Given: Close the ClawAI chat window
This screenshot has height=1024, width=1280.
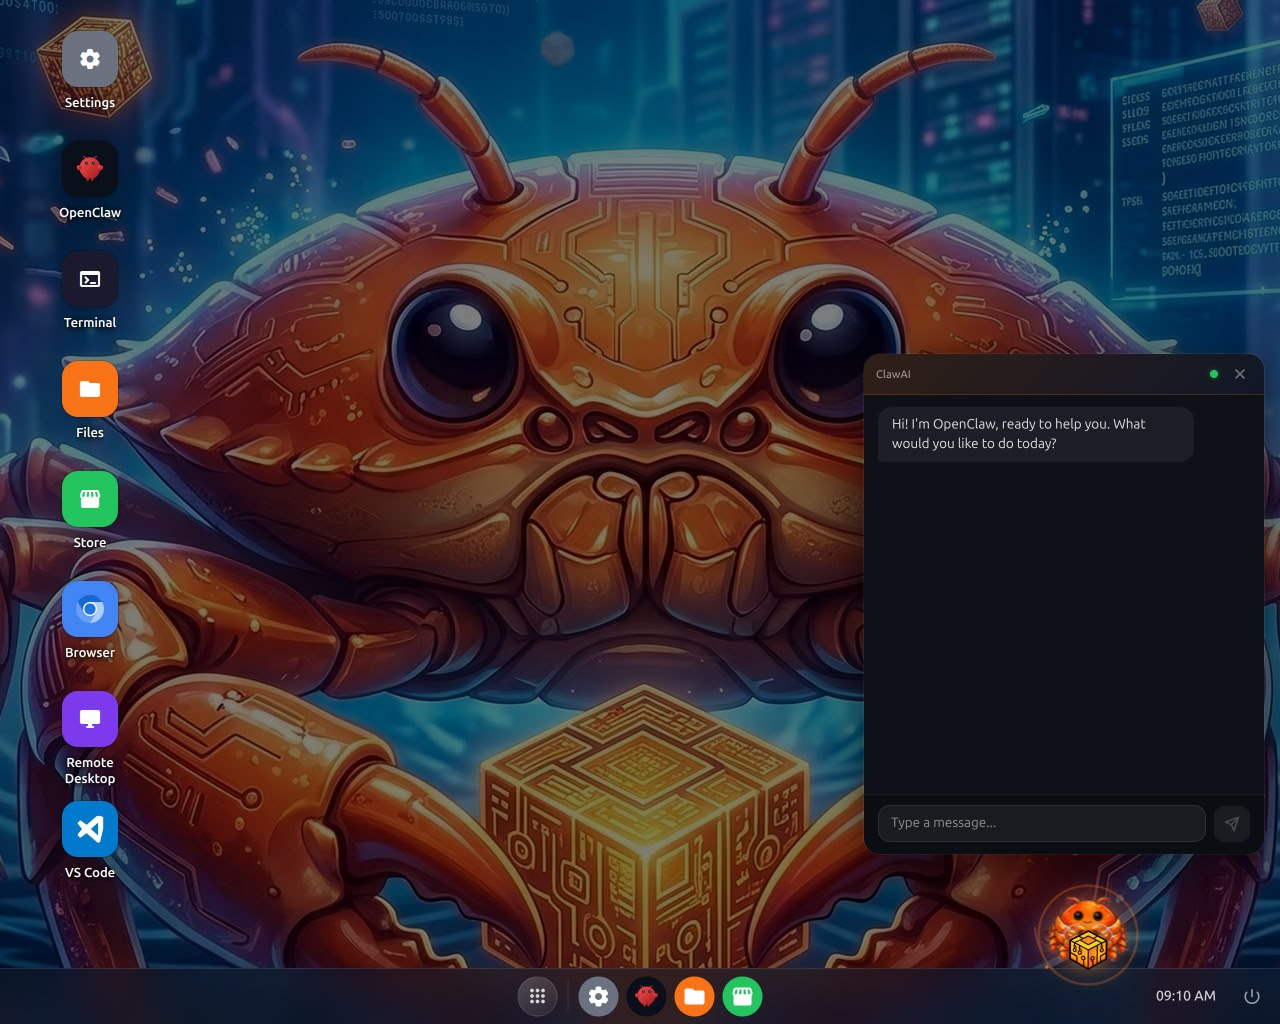Looking at the screenshot, I should 1240,374.
